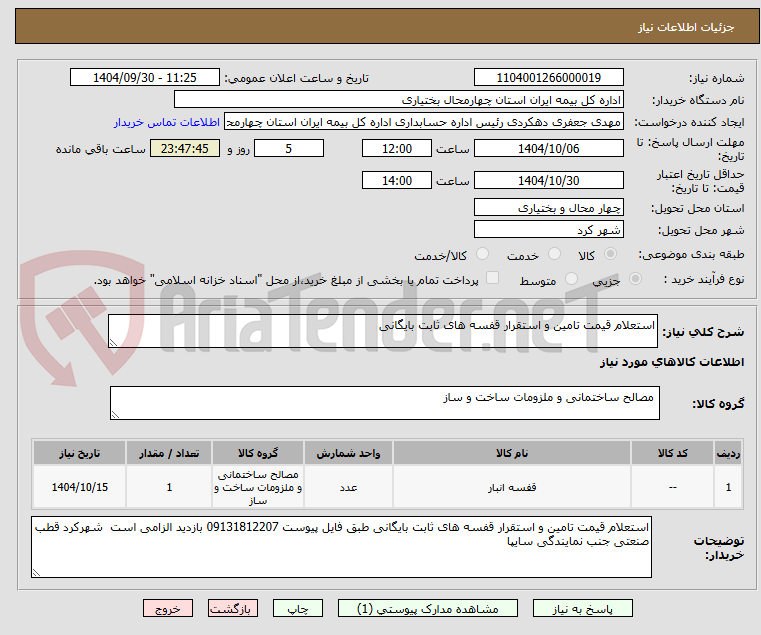Screen dimensions: 761x635
Task: Select the متوسط purchase type radio
Action: [571, 279]
